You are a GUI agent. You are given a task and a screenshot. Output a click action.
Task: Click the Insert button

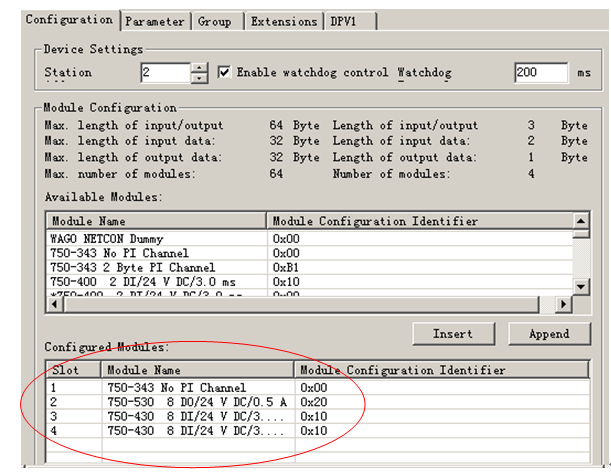(454, 334)
